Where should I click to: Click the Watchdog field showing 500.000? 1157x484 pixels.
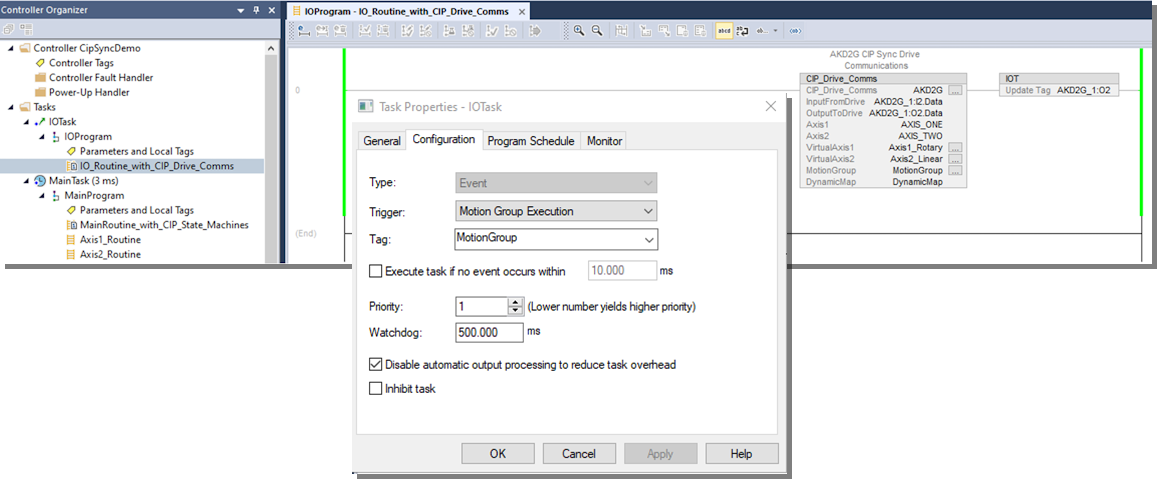point(490,333)
